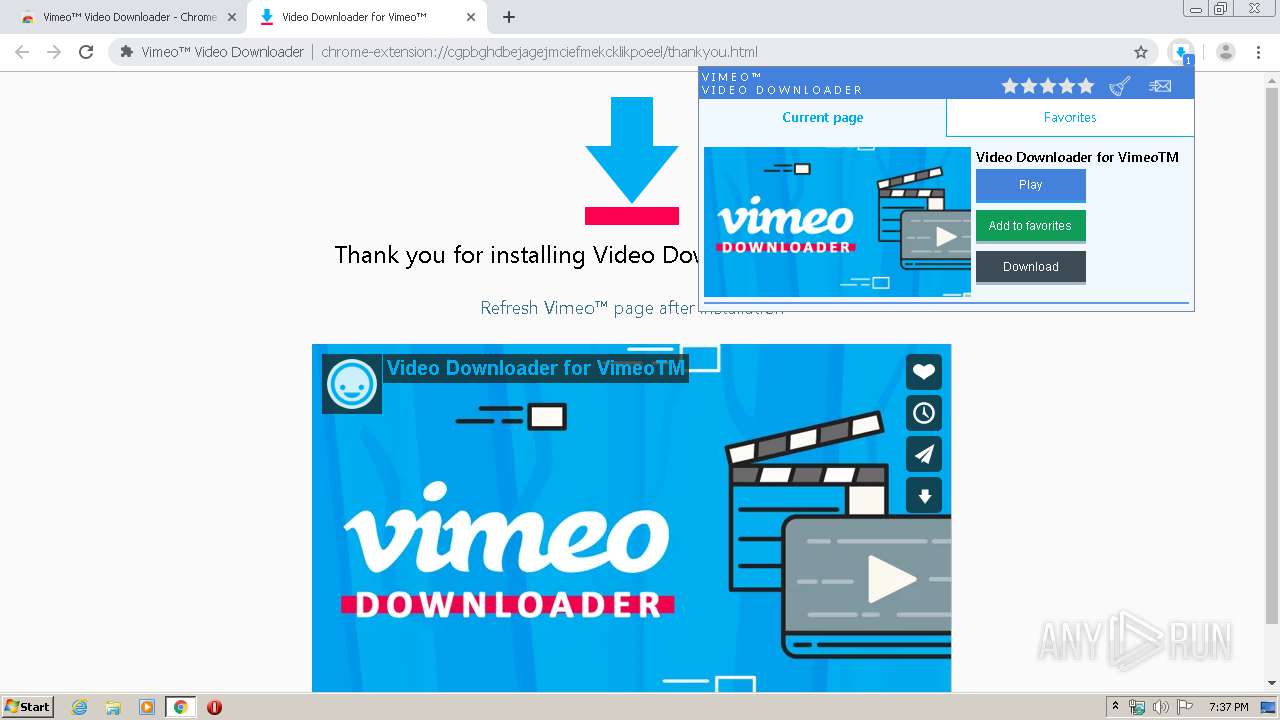The image size is (1280, 720).
Task: Click the broom clear icon in popup header
Action: [x=1120, y=86]
